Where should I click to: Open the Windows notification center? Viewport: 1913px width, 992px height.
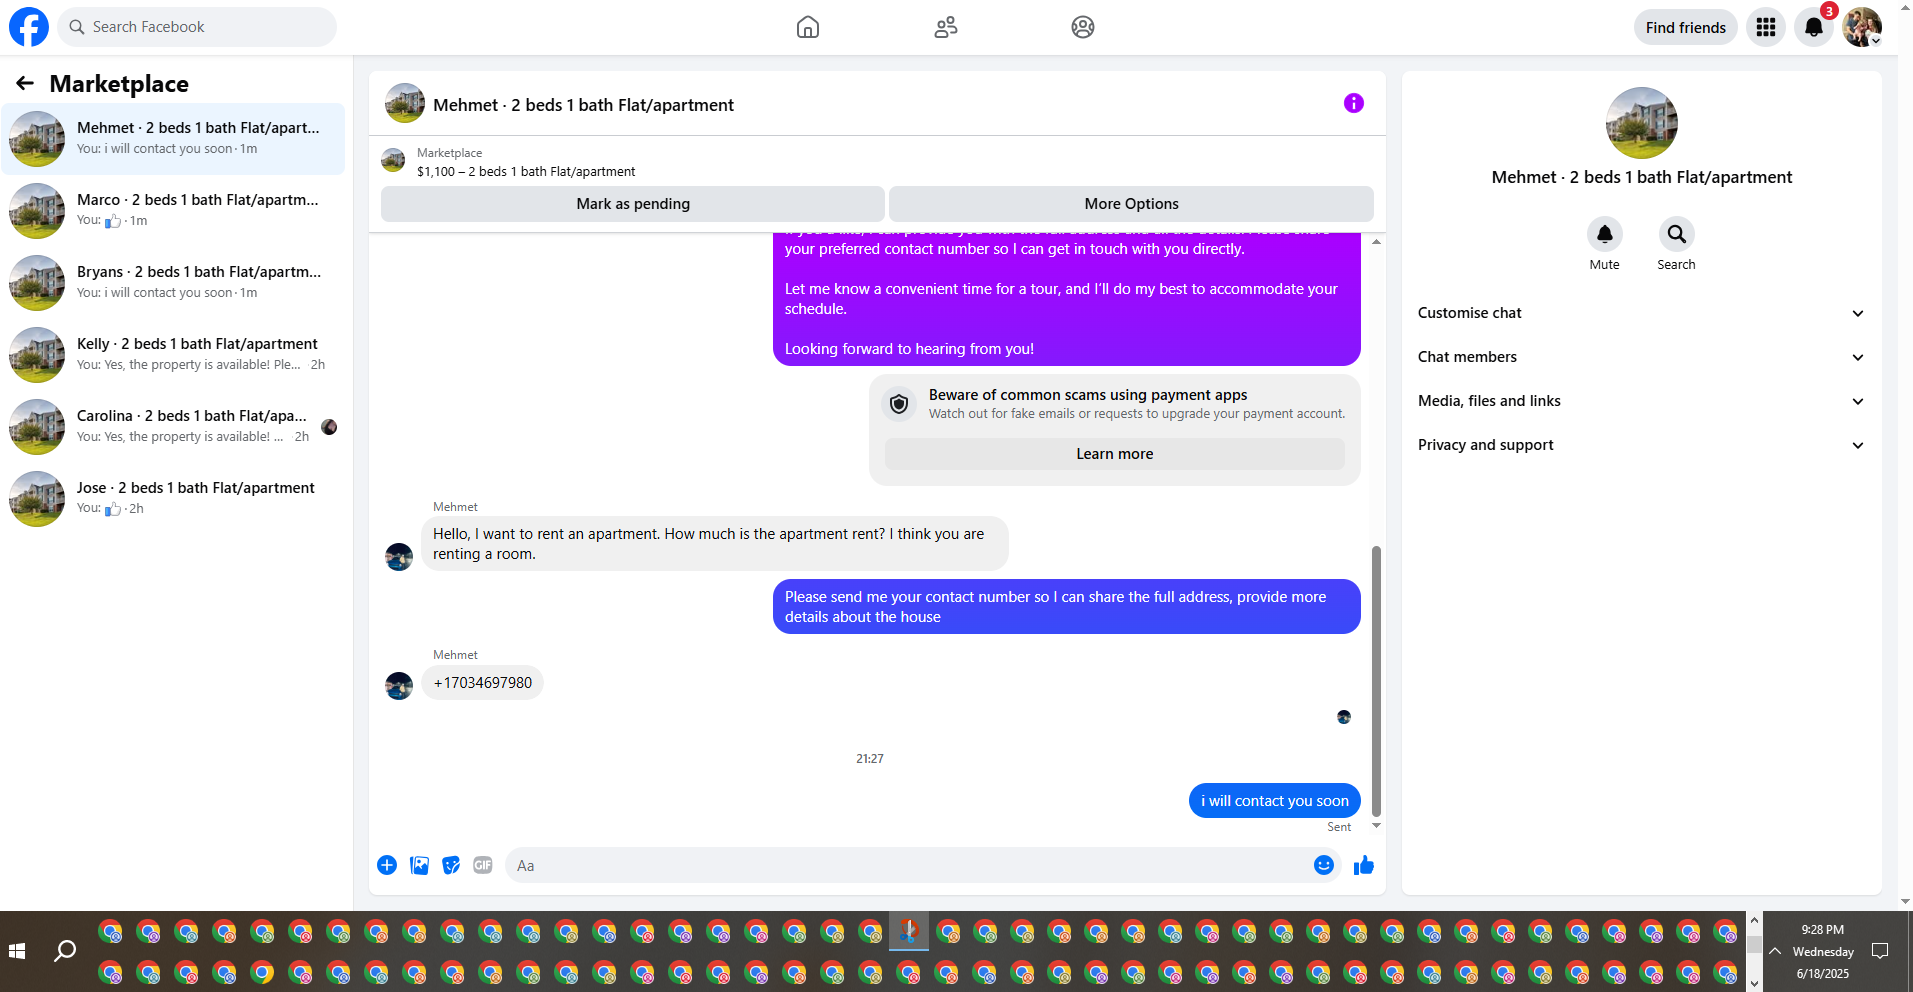(x=1880, y=951)
